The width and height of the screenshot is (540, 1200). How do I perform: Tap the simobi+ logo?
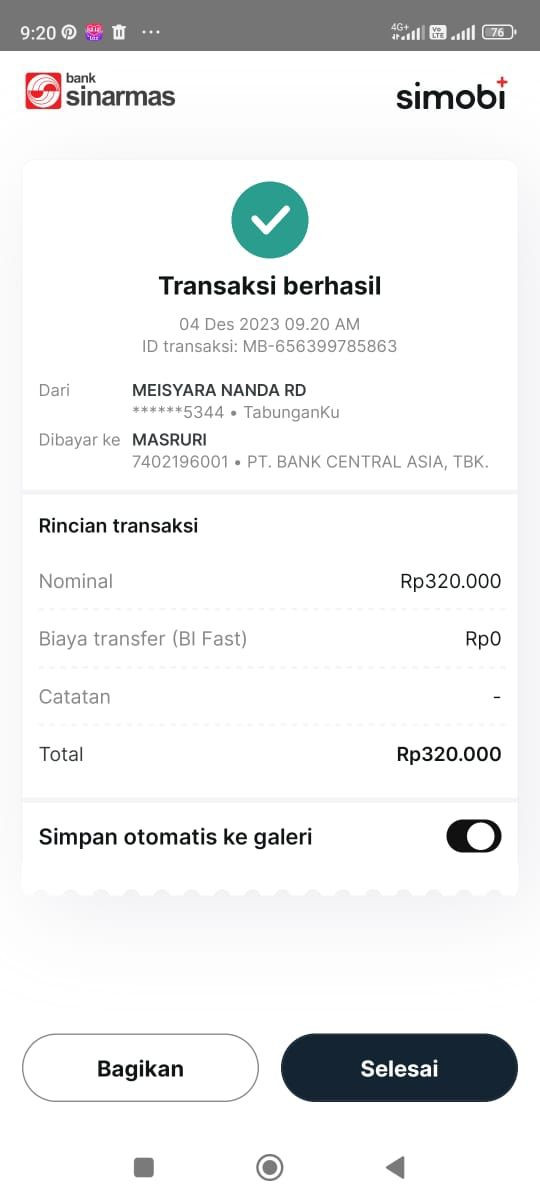coord(452,94)
